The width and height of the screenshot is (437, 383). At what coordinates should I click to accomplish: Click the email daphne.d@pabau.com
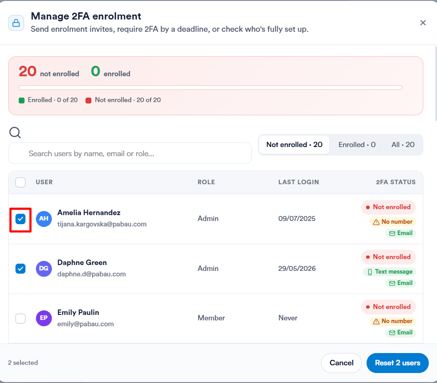(92, 274)
